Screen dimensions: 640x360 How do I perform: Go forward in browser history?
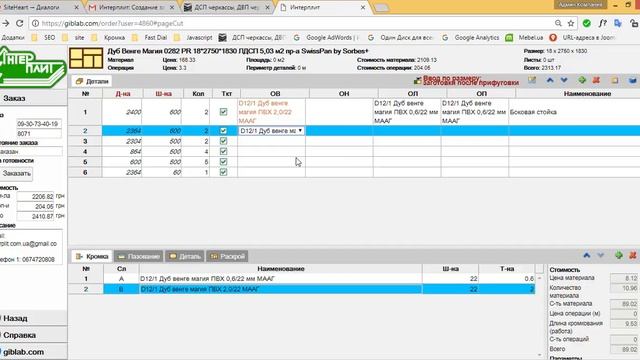pyautogui.click(x=5, y=23)
